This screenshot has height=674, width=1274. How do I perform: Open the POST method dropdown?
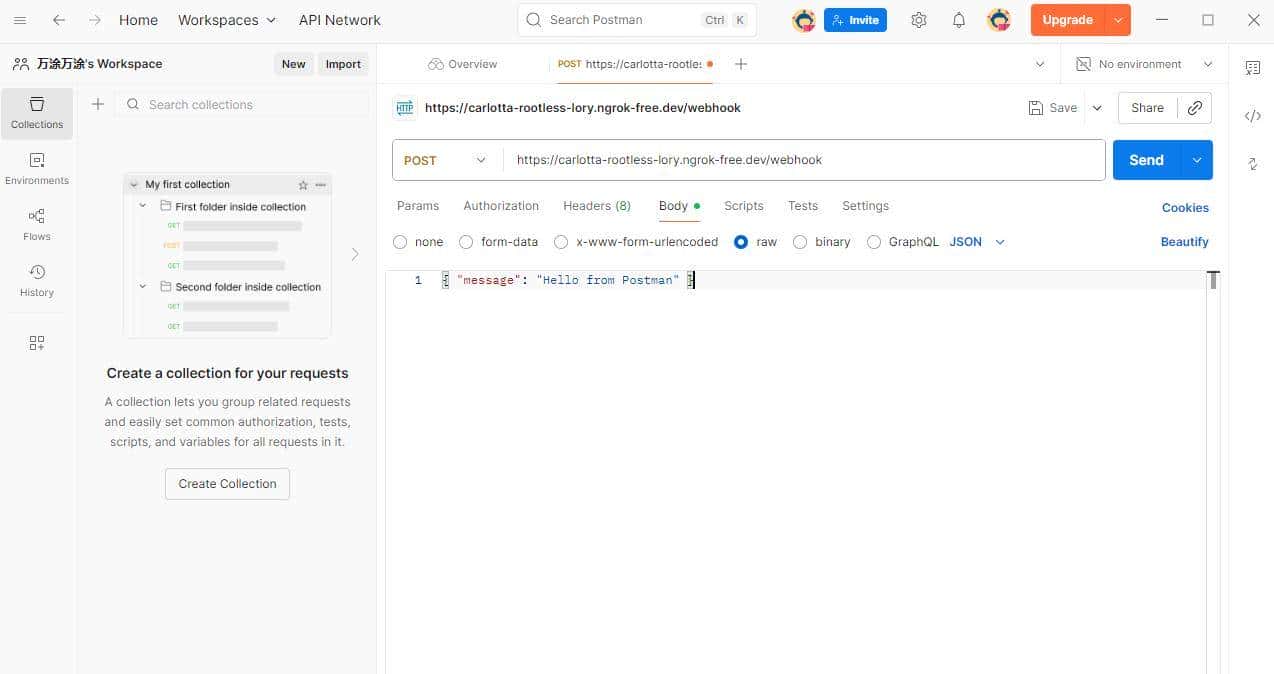pos(446,160)
